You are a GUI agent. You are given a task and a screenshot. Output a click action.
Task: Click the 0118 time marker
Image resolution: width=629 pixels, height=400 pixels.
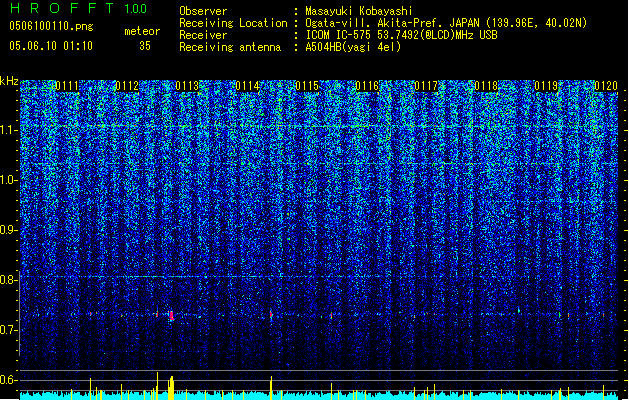click(486, 86)
